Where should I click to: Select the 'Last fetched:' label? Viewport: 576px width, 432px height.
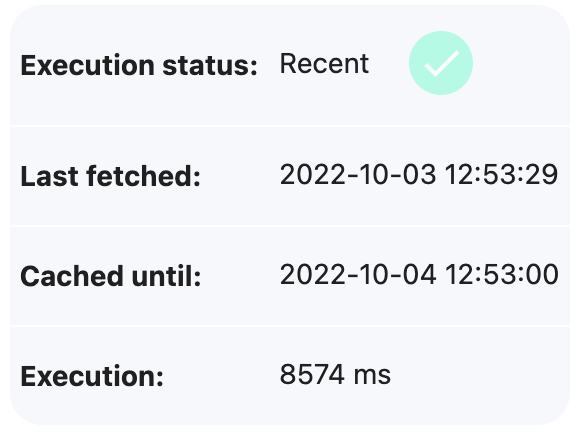tap(111, 176)
